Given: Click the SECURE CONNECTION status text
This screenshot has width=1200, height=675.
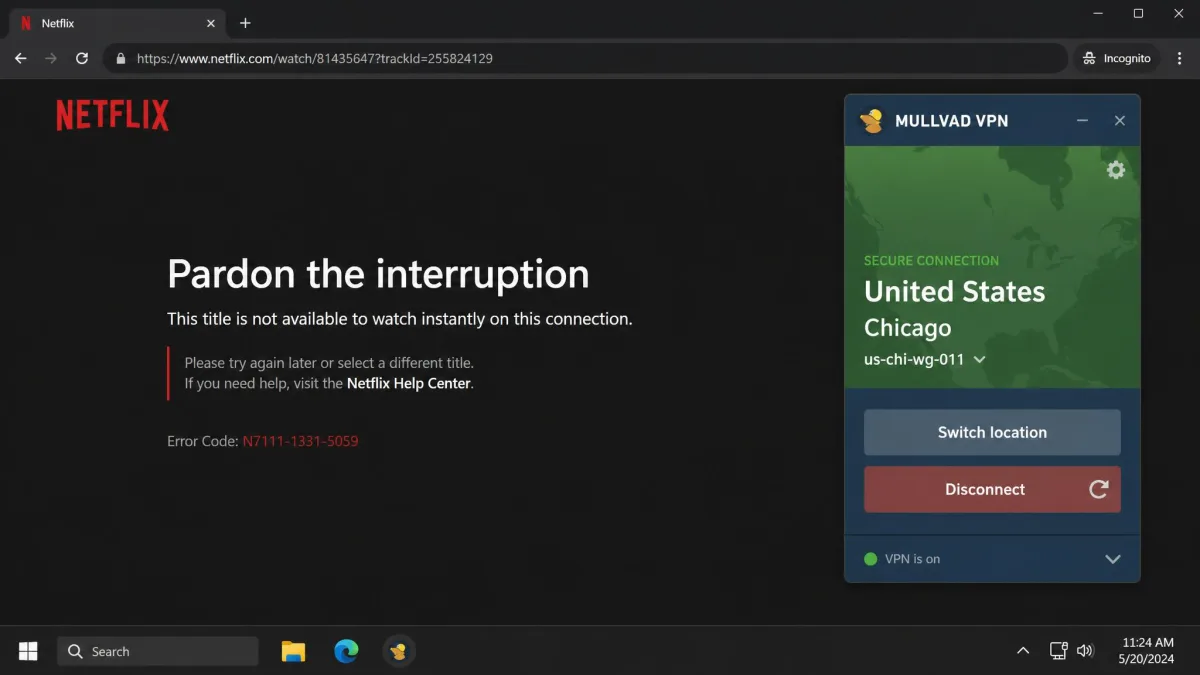Looking at the screenshot, I should point(931,261).
